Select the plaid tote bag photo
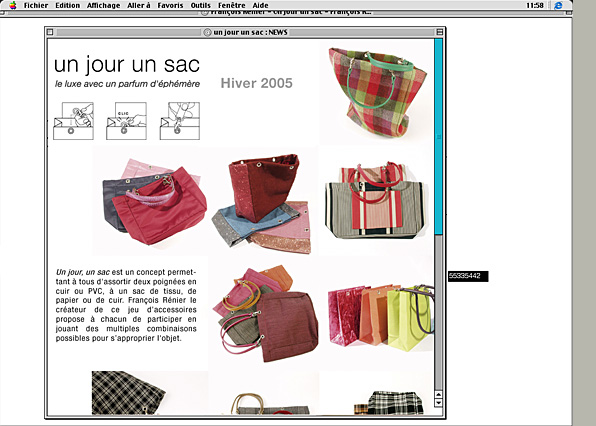Image resolution: width=596 pixels, height=426 pixels. point(377,92)
